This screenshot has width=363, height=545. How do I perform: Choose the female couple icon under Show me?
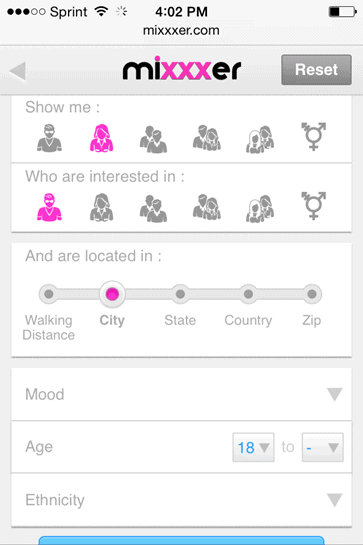coord(260,139)
